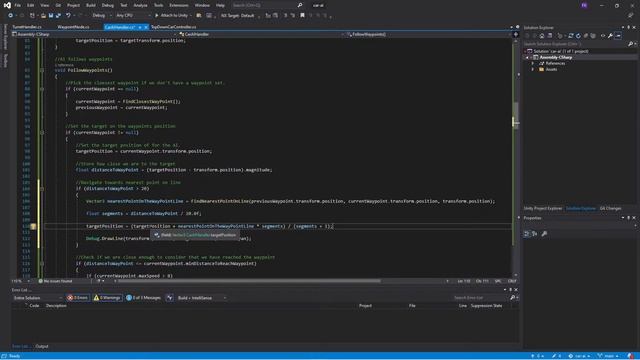Viewport: 640px width, 360px height.
Task: Click the Save All icon
Action: coord(58,16)
